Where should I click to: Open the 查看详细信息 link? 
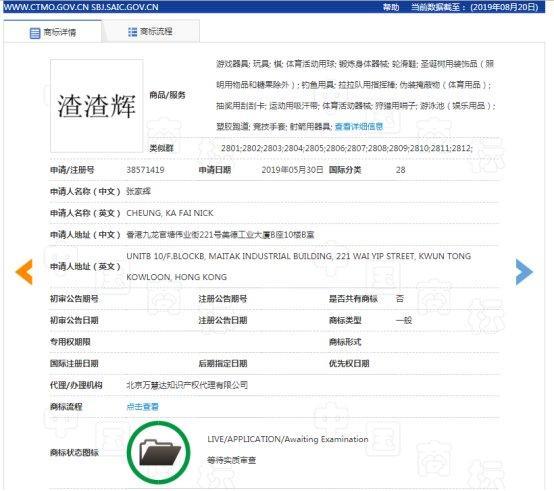359,126
